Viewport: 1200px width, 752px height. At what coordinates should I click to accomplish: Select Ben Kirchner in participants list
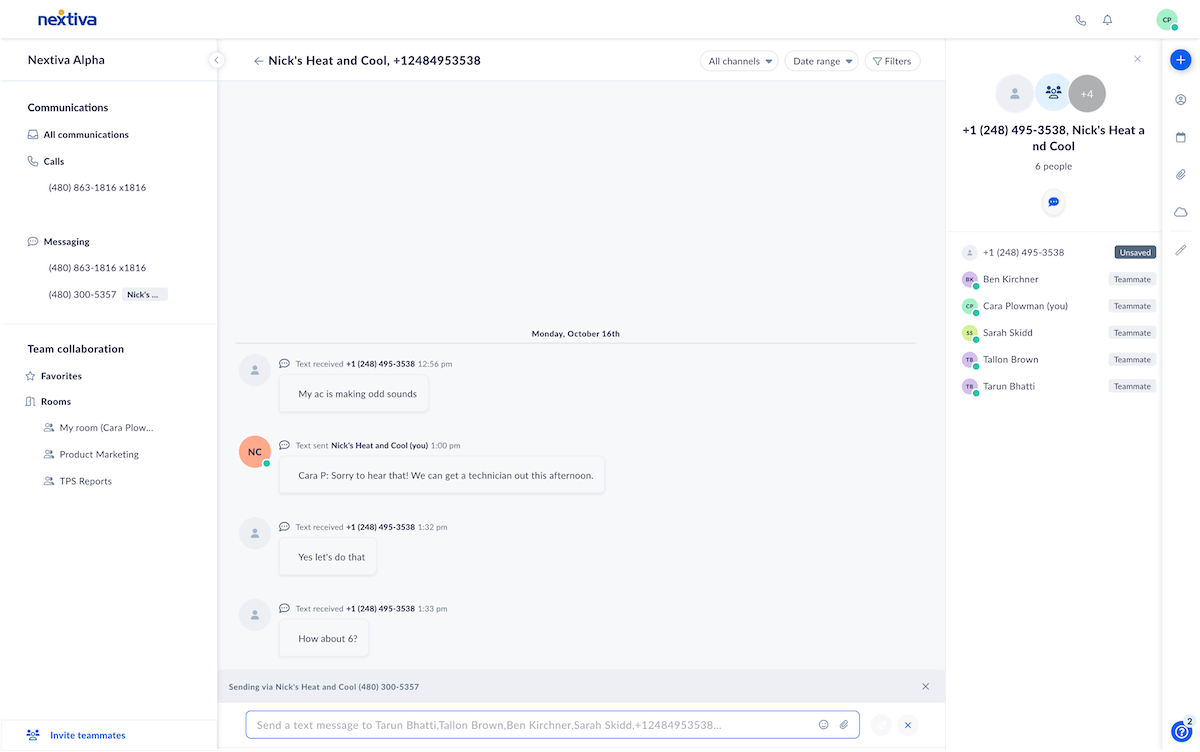[x=1010, y=279]
